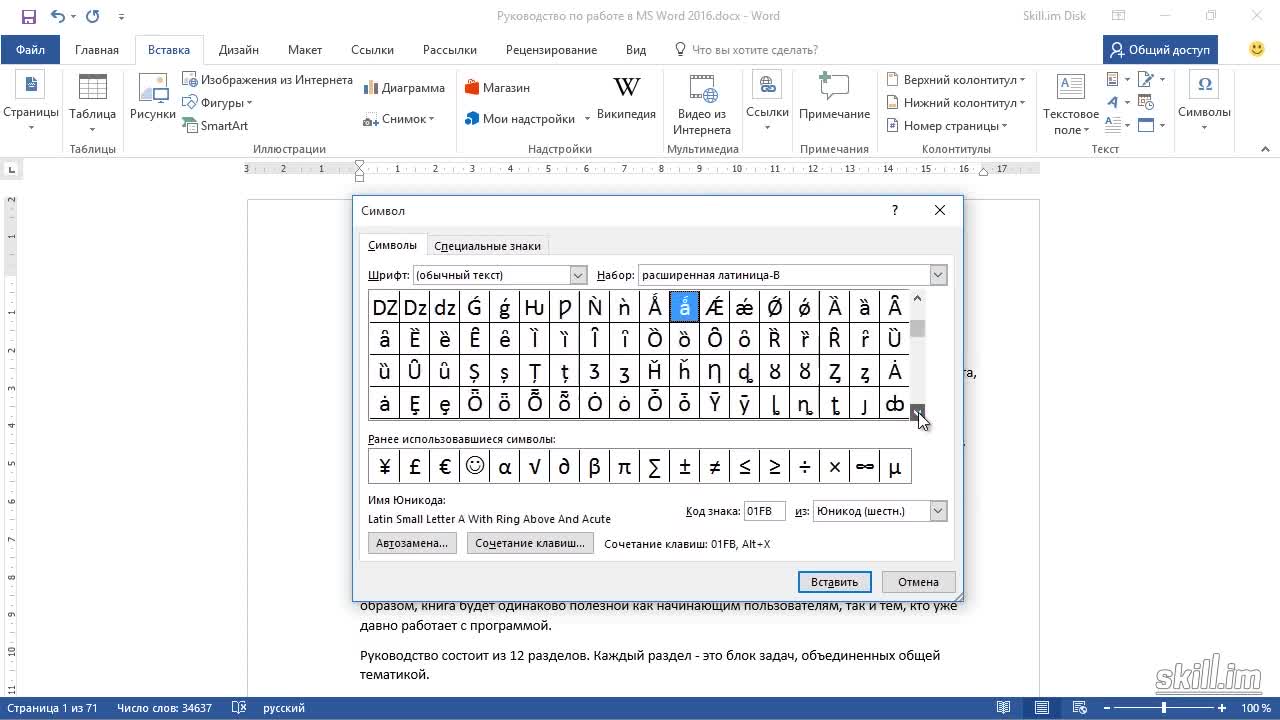Insert date and time icon
This screenshot has width=1280, height=720.
click(x=1146, y=103)
